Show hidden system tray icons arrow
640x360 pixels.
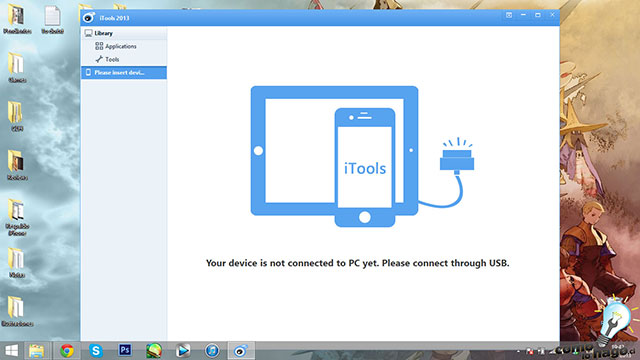518,351
